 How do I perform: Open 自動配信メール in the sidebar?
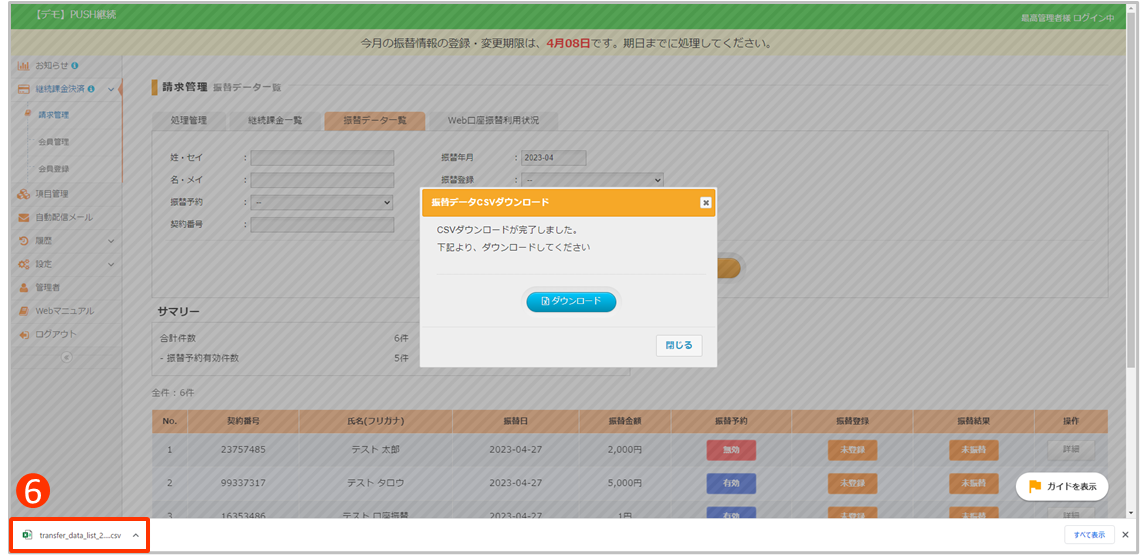coord(63,217)
